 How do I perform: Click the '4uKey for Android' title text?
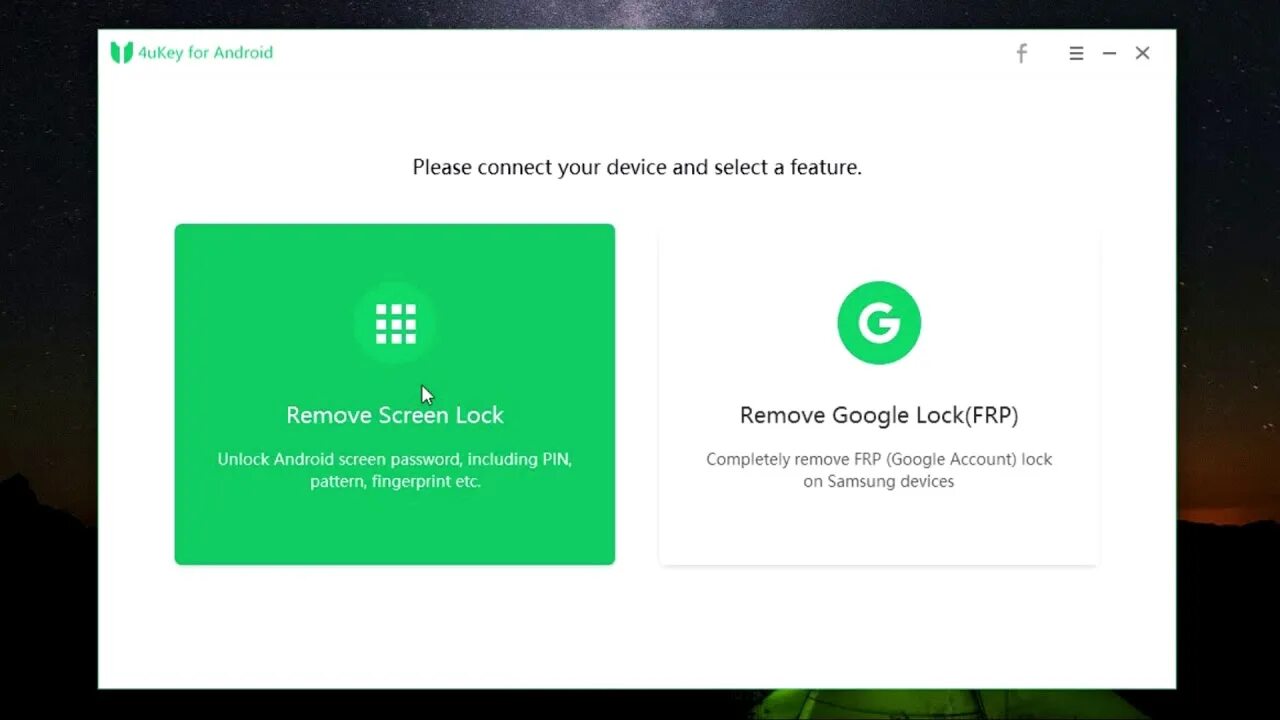206,53
